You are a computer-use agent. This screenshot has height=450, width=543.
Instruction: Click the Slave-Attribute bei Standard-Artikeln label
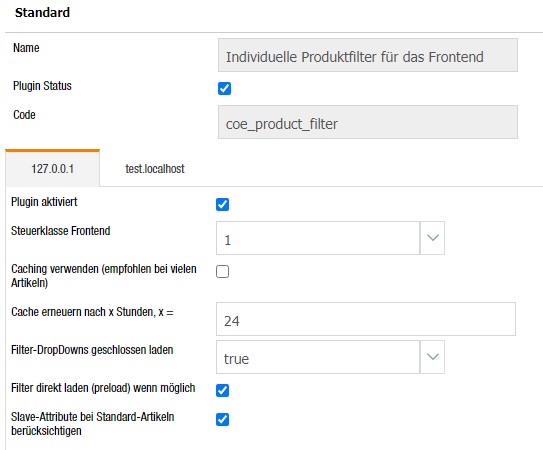[x=92, y=424]
